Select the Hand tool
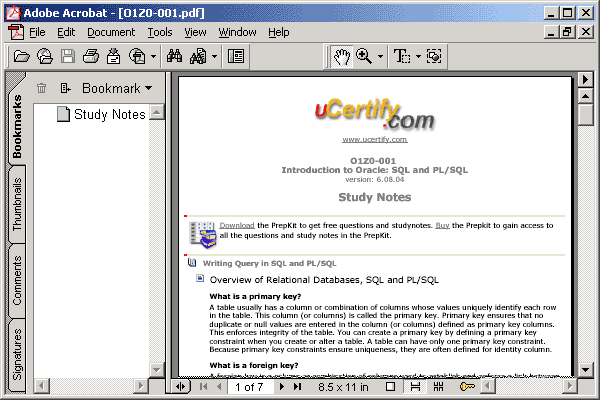Screen dimensions: 600x400 pos(342,56)
